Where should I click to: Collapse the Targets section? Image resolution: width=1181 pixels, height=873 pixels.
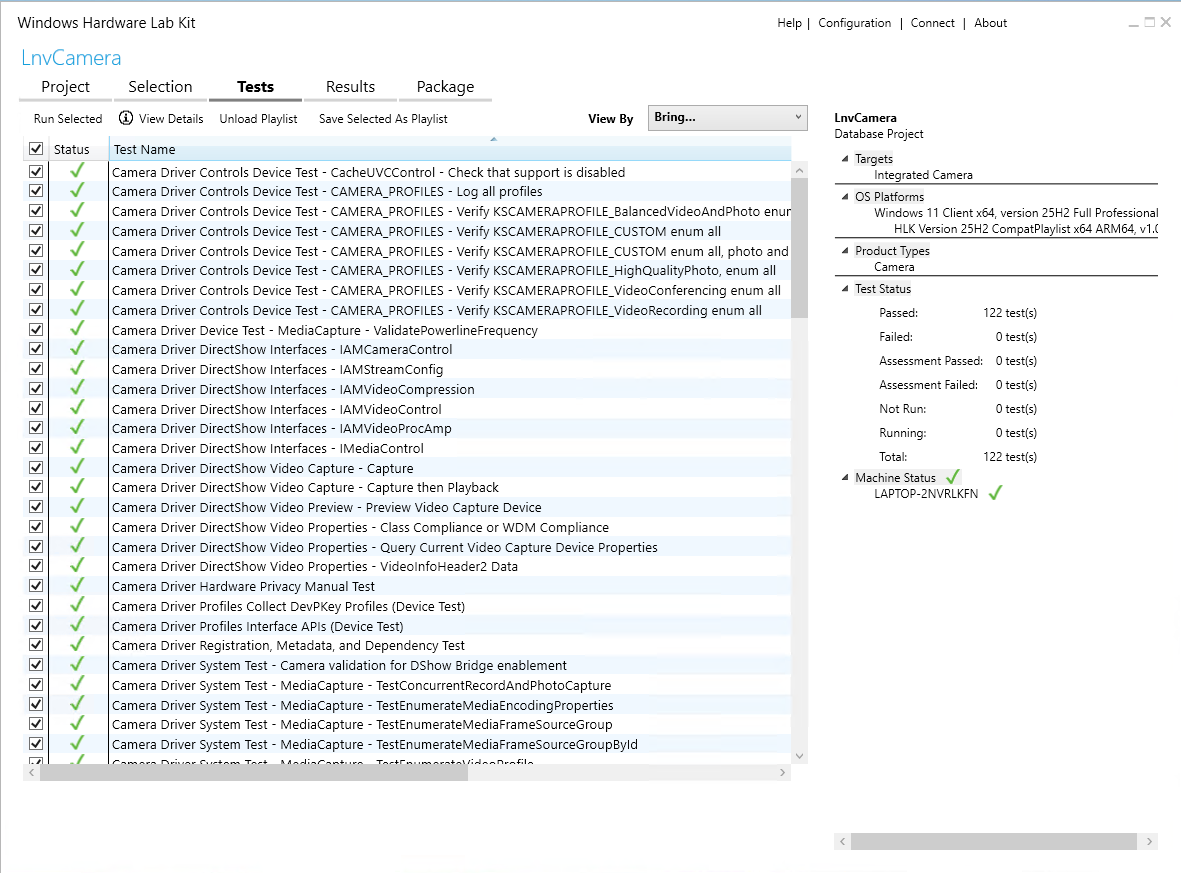click(x=844, y=158)
